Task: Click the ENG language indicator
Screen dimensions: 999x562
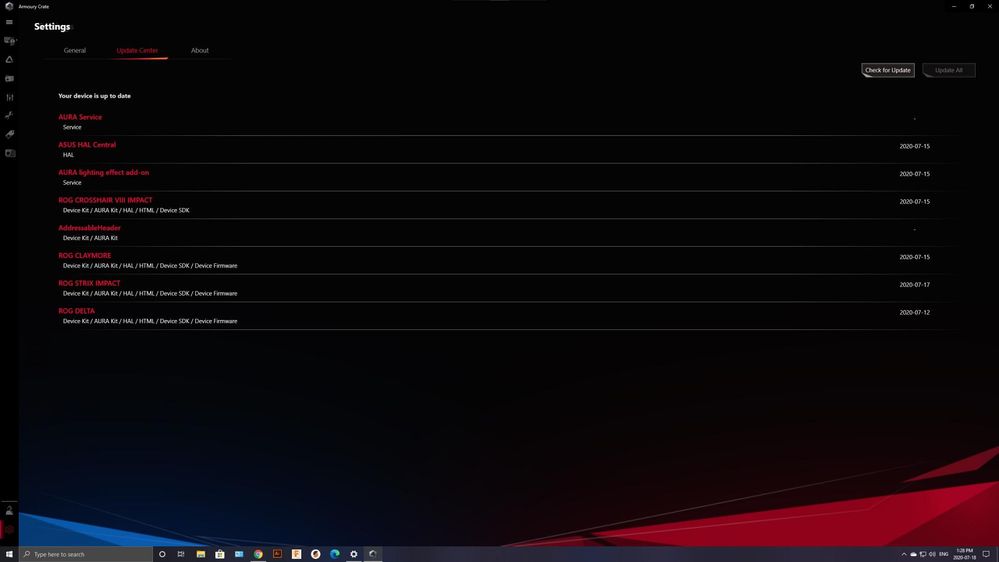Action: 944,554
